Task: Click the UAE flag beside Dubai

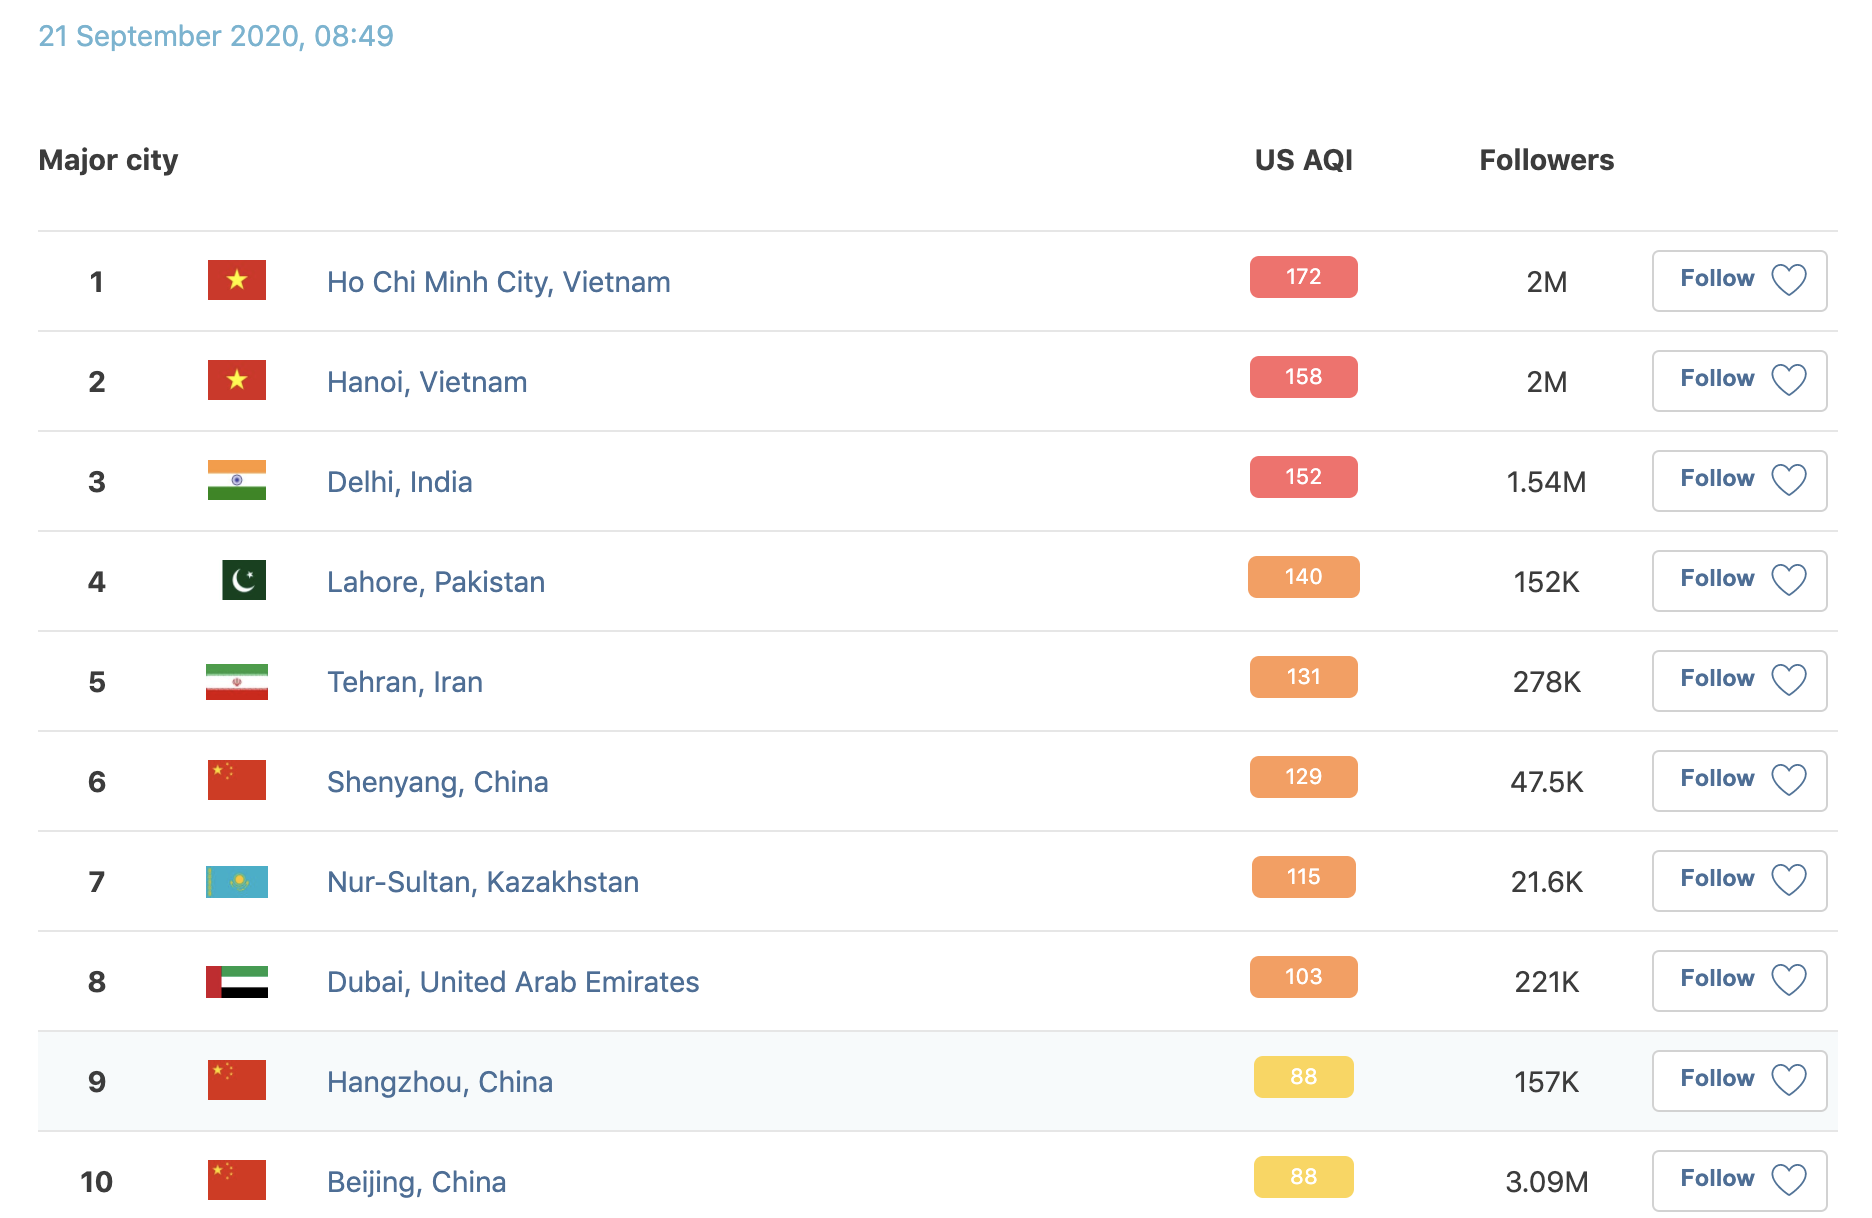Action: pyautogui.click(x=237, y=982)
